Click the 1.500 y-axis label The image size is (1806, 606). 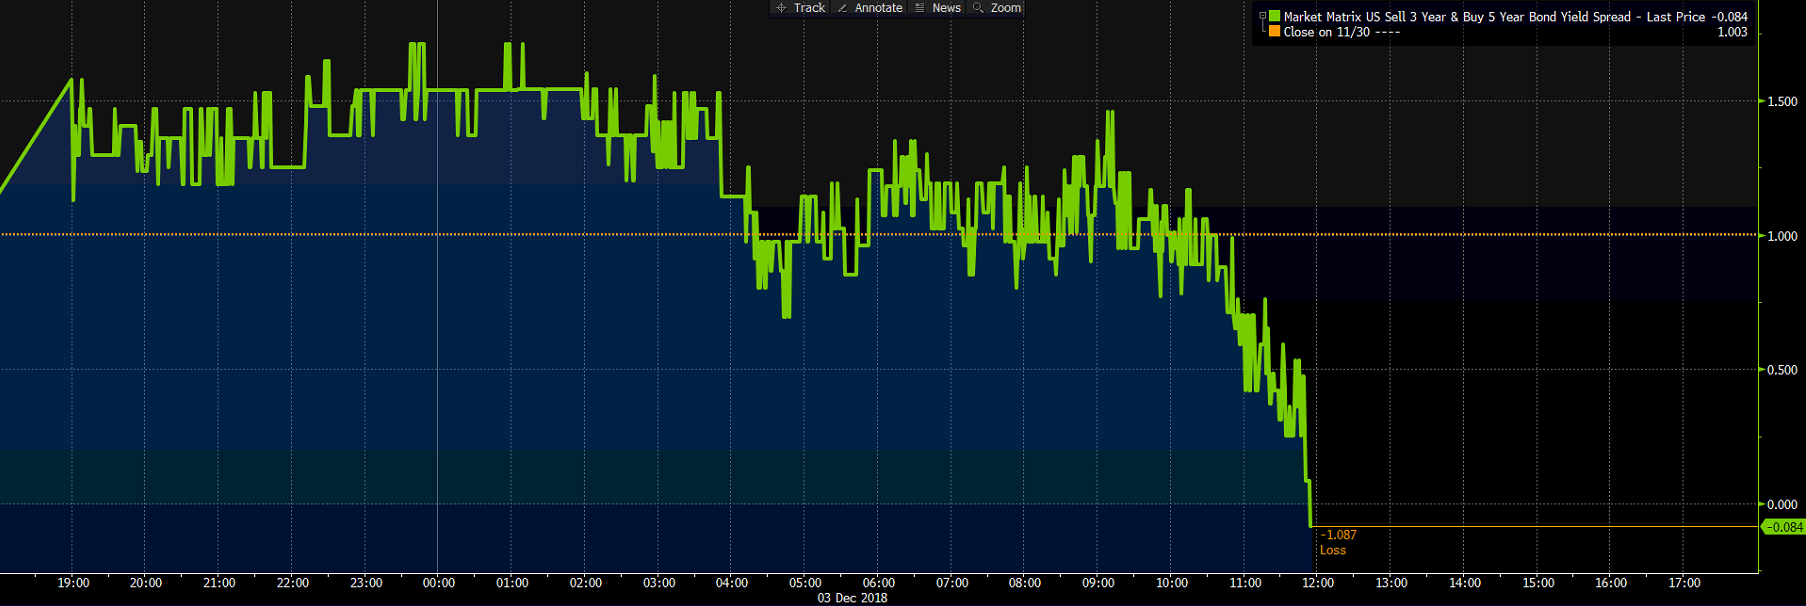(x=1782, y=101)
